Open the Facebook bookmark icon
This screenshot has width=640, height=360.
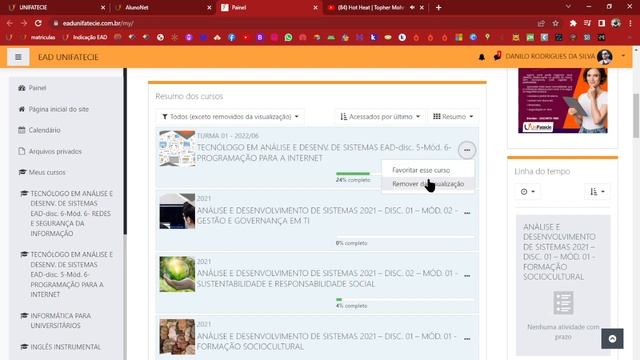coord(232,38)
